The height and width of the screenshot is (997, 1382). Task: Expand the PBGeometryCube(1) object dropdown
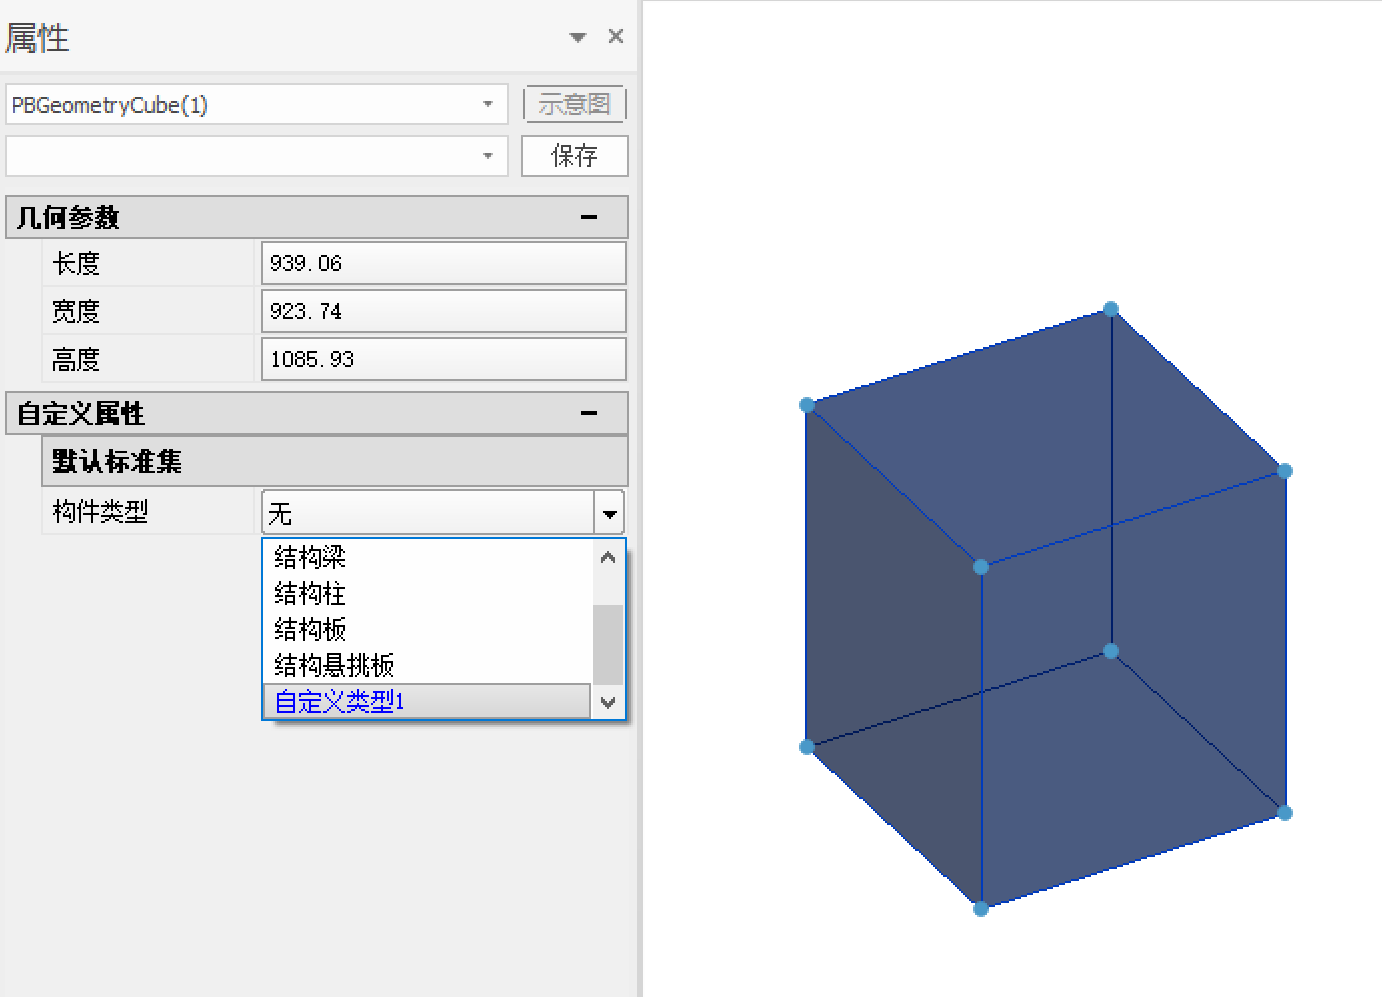click(x=488, y=105)
